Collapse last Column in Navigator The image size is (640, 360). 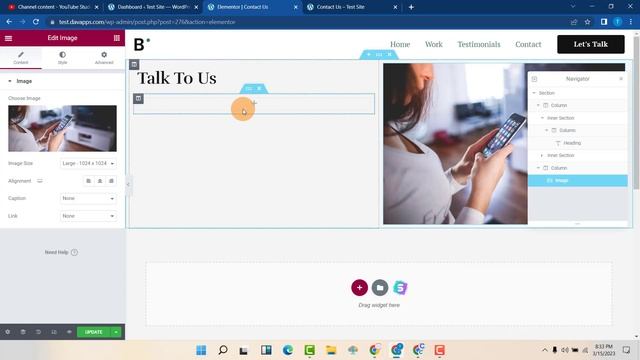pos(538,168)
